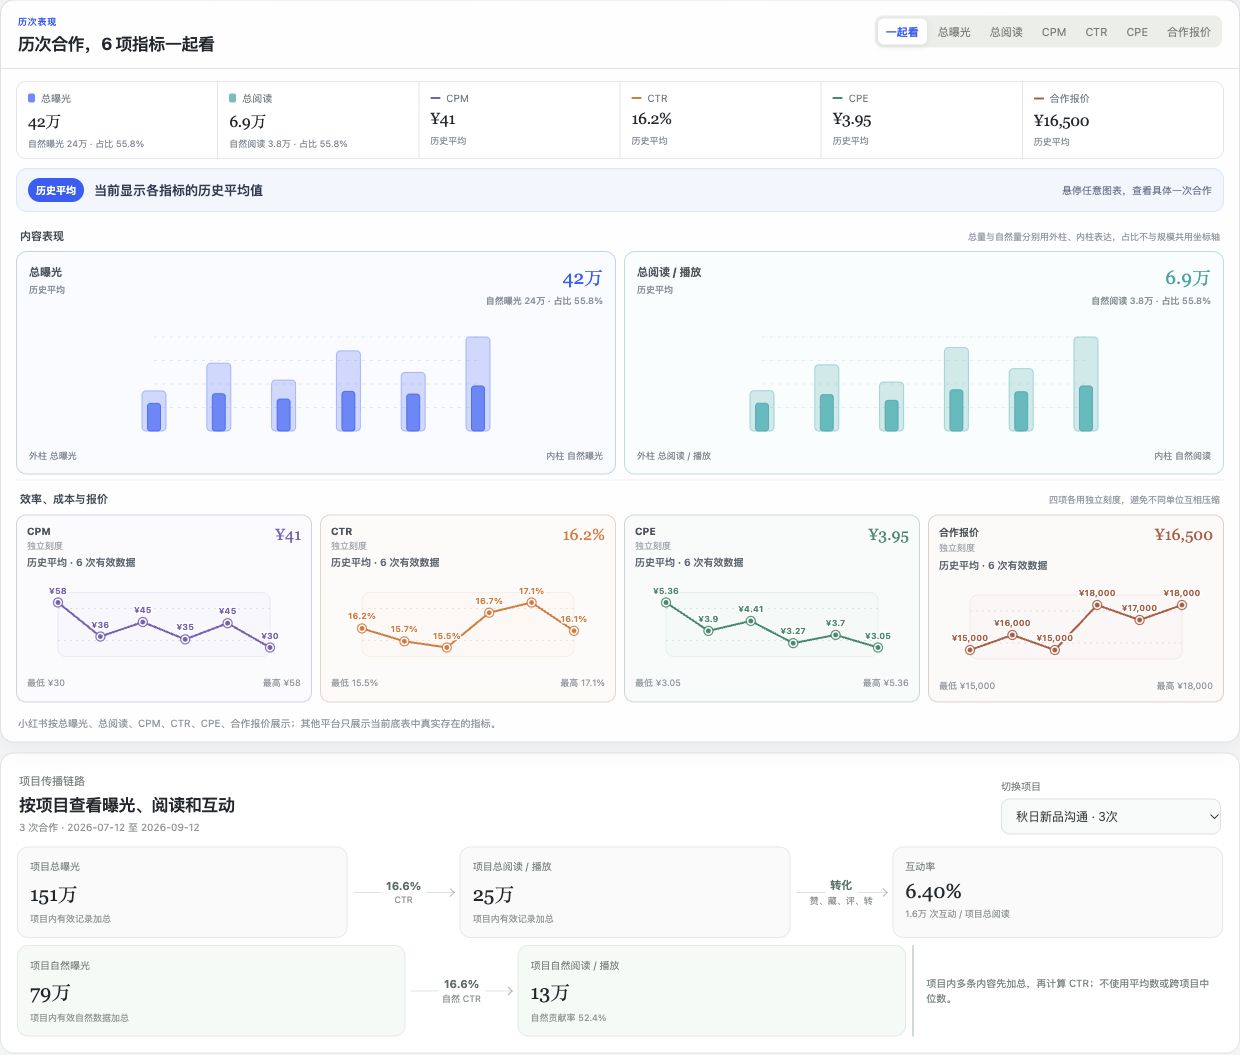Click the brown 合作报价 legend dash in the summary card
1240x1055 pixels.
[1039, 98]
